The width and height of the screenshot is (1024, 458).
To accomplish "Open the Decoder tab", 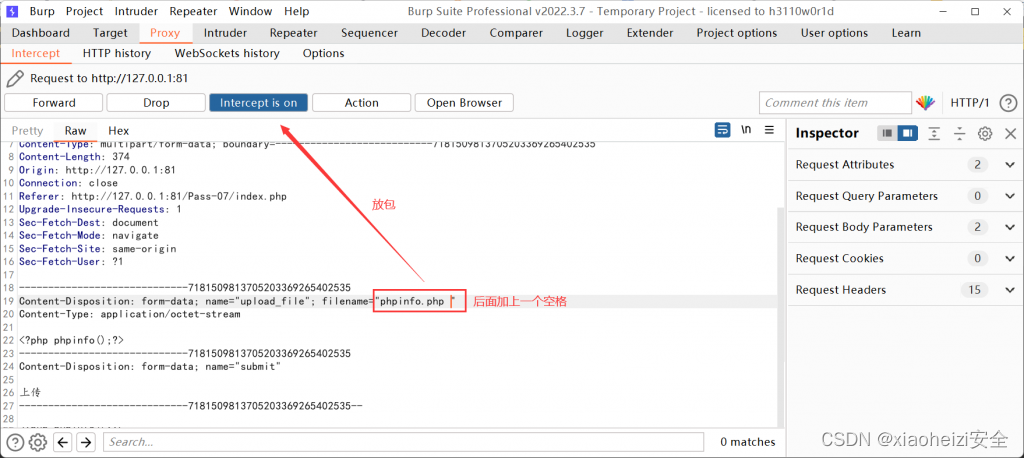I will [x=442, y=33].
